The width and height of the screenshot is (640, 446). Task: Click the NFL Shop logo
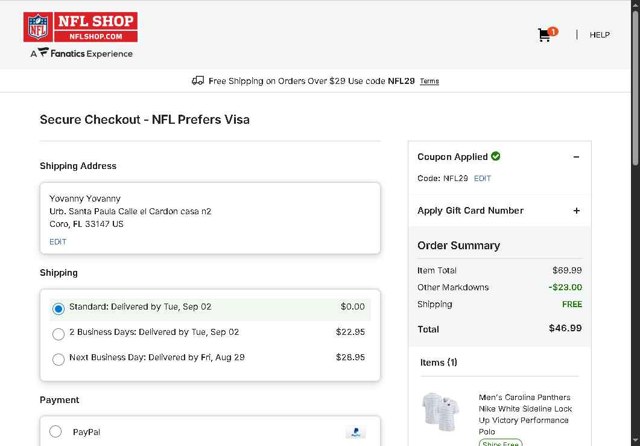point(80,27)
